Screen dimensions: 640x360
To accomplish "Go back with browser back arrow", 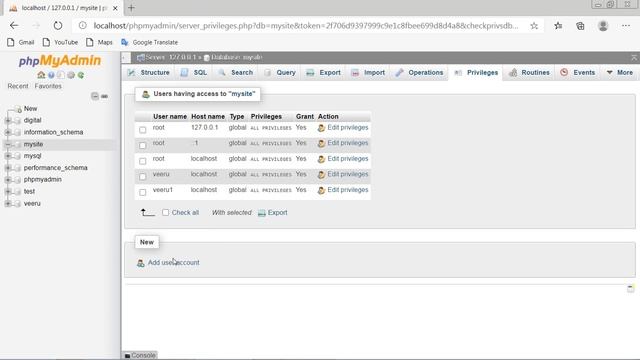I will (14, 25).
